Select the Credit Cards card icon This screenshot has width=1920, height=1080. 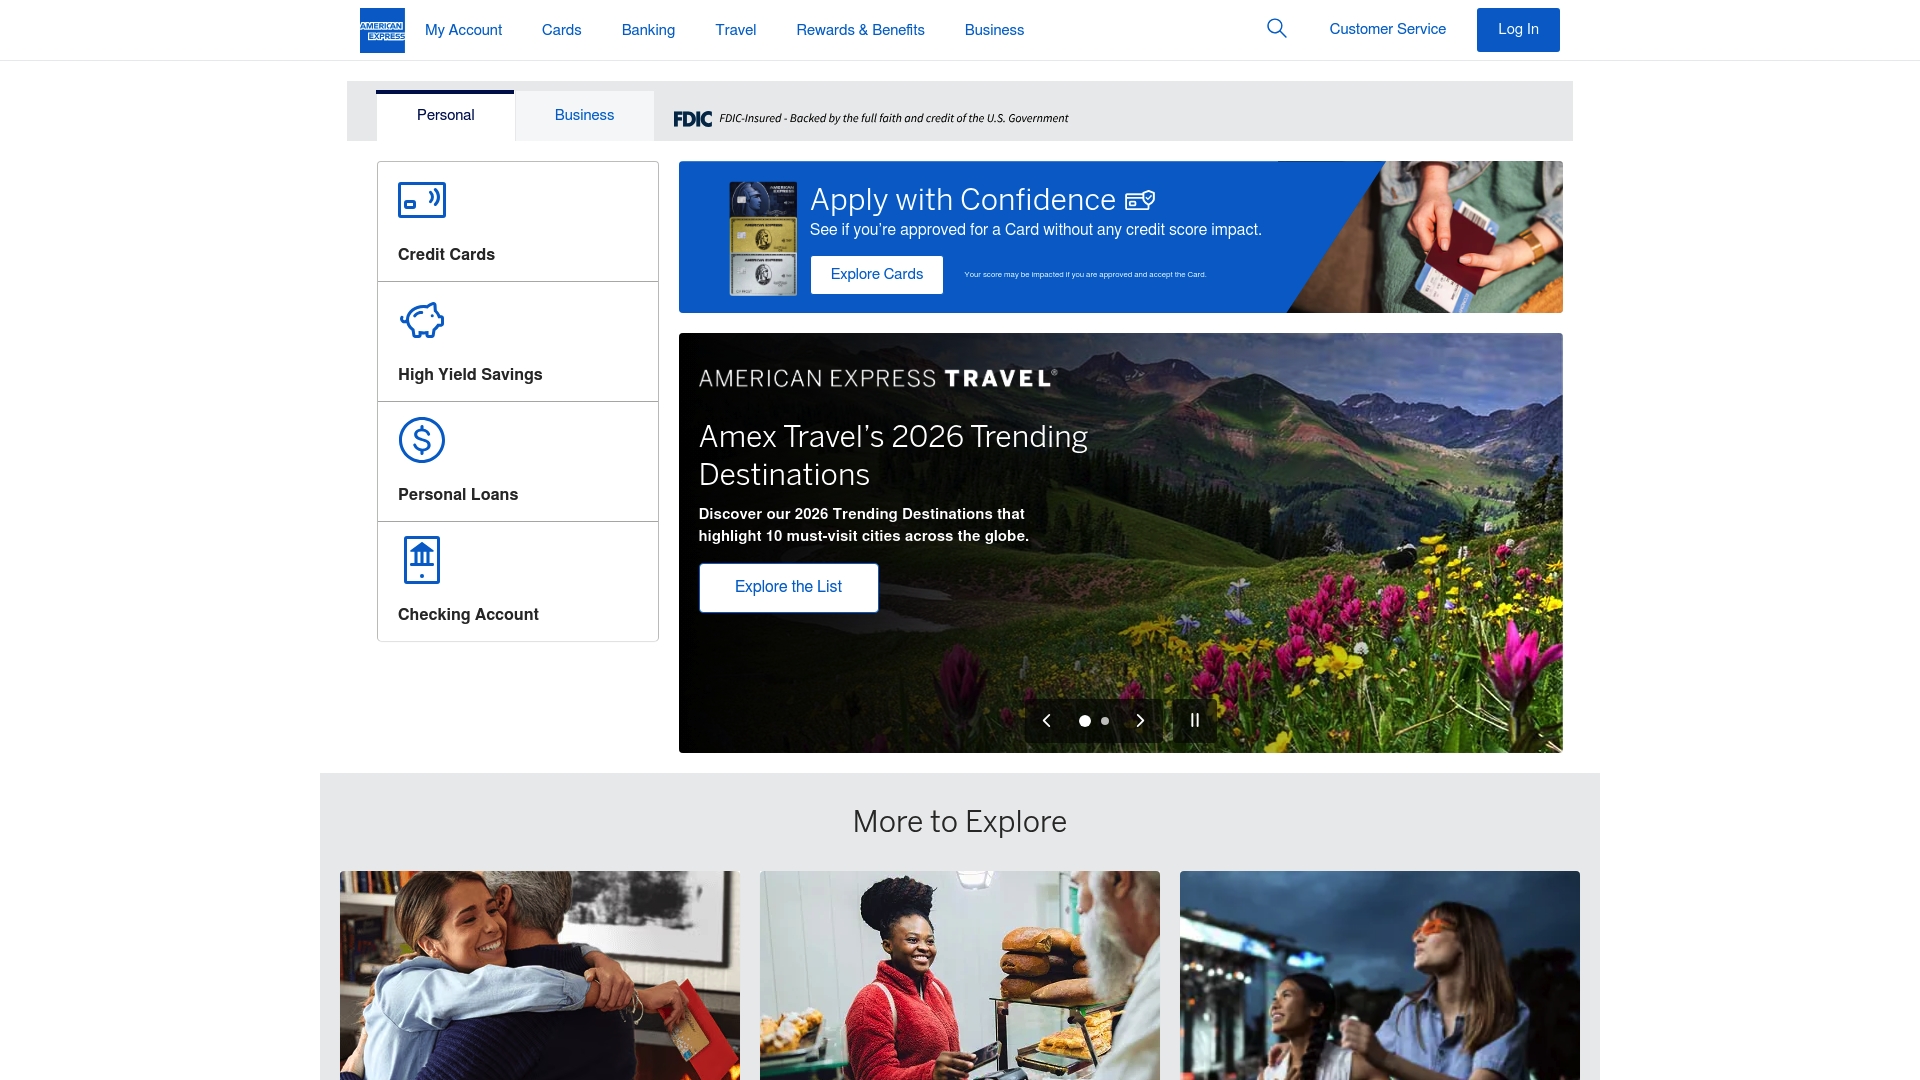[x=421, y=199]
